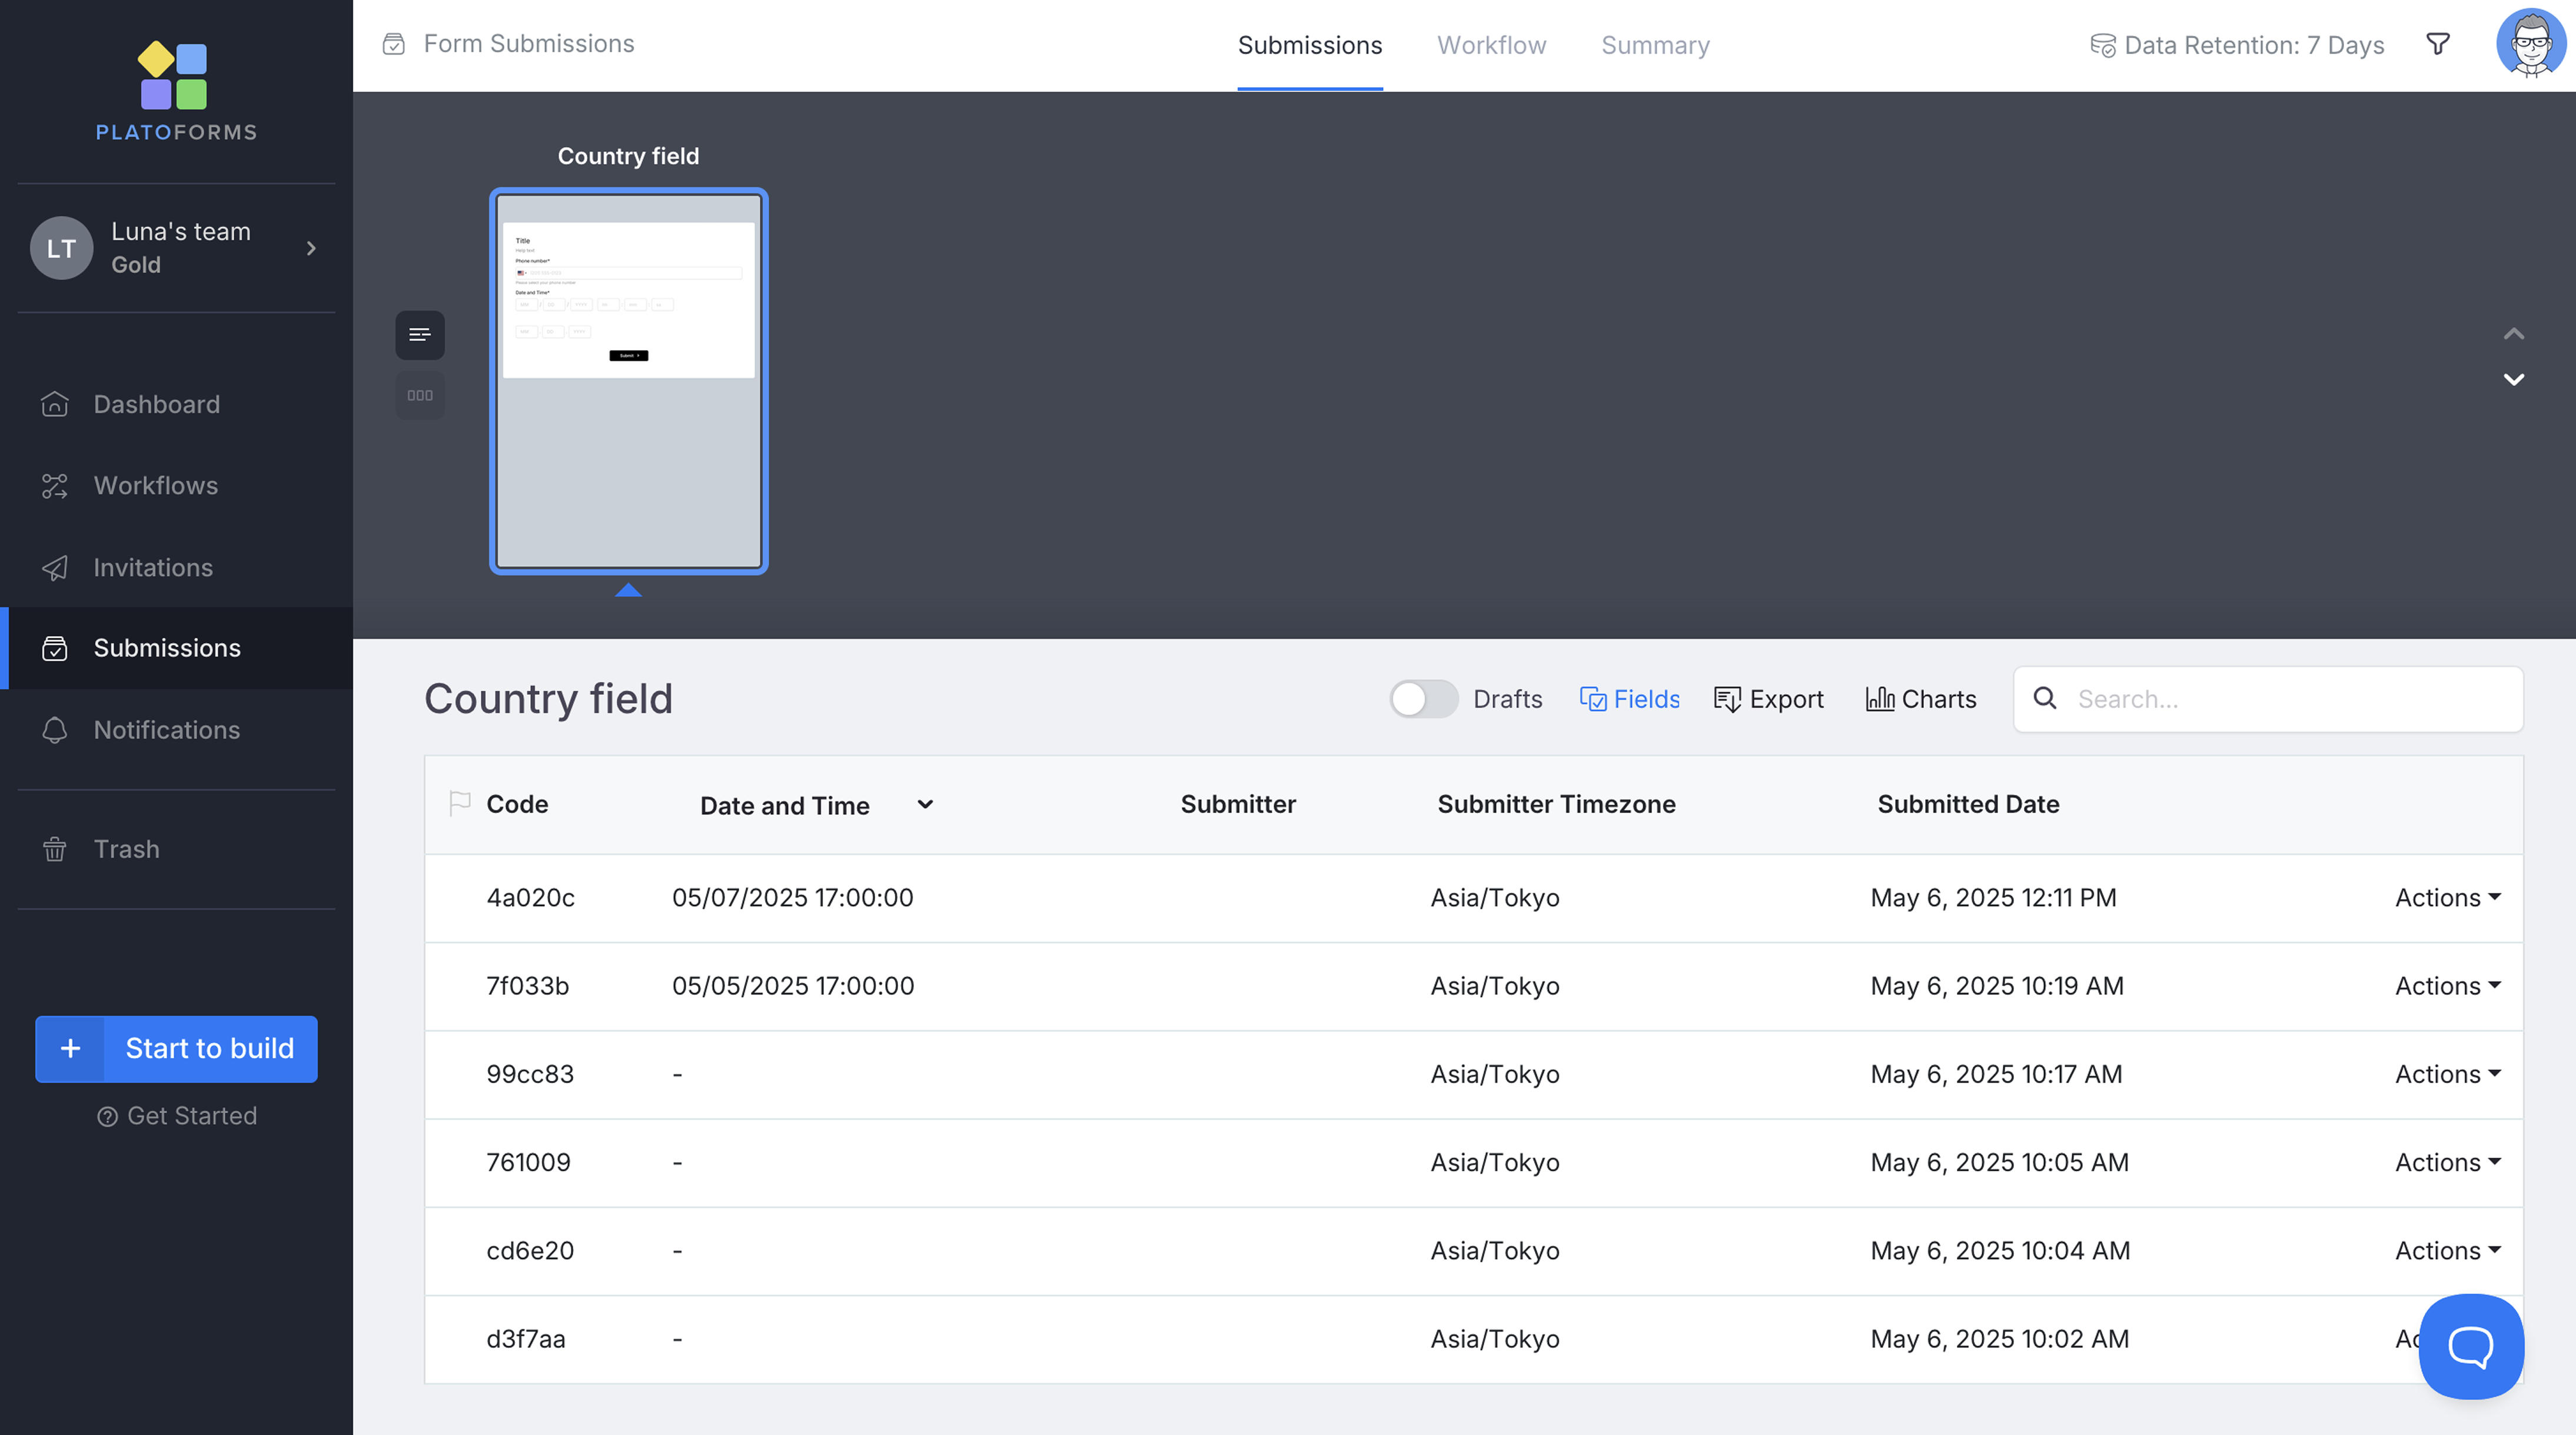Image resolution: width=2576 pixels, height=1435 pixels.
Task: Open the Charts view
Action: click(1921, 699)
